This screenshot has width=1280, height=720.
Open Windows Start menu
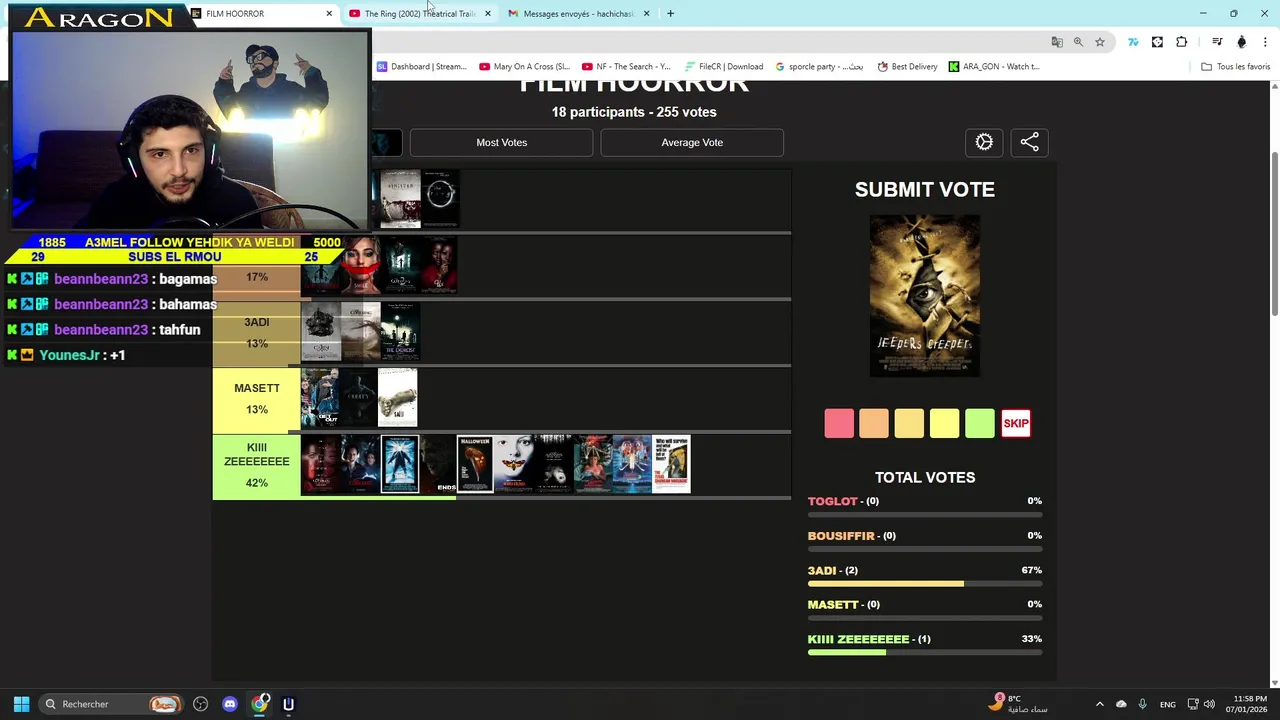point(21,704)
